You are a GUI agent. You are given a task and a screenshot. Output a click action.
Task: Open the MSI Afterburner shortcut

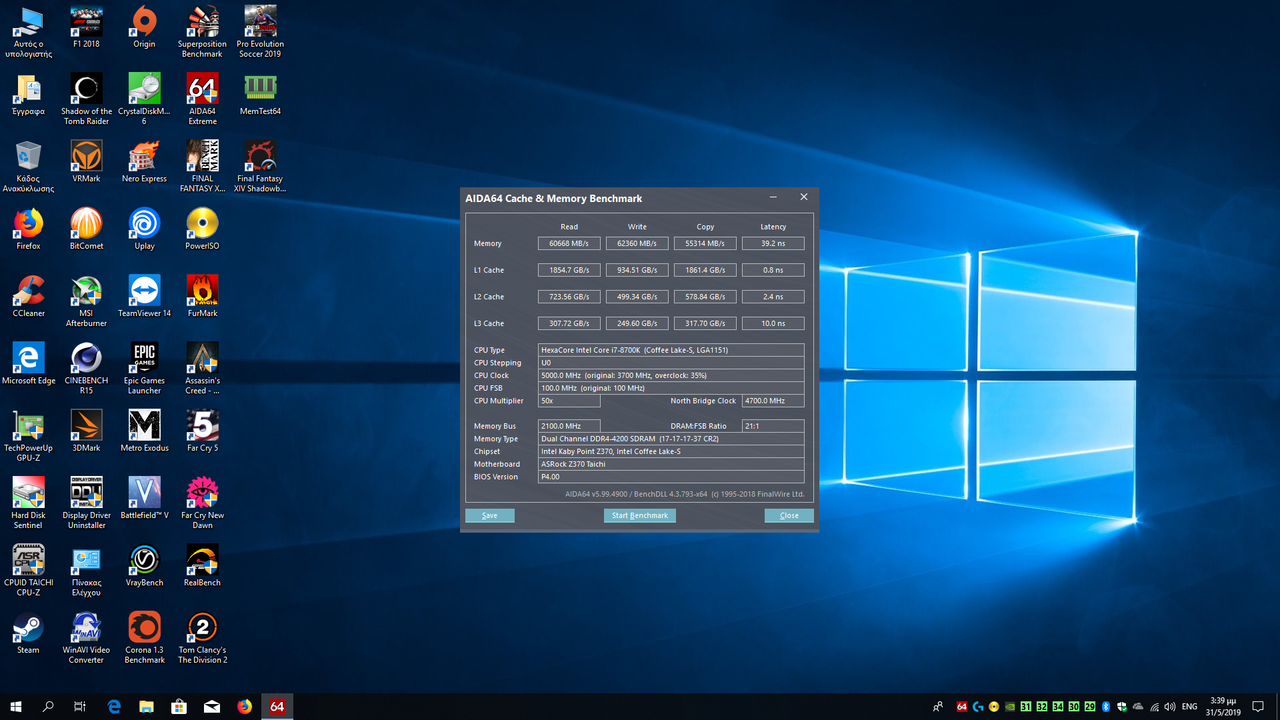click(86, 300)
